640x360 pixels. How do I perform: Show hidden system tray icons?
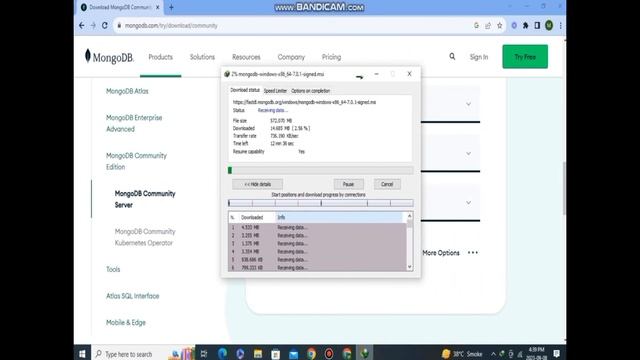[x=493, y=354]
